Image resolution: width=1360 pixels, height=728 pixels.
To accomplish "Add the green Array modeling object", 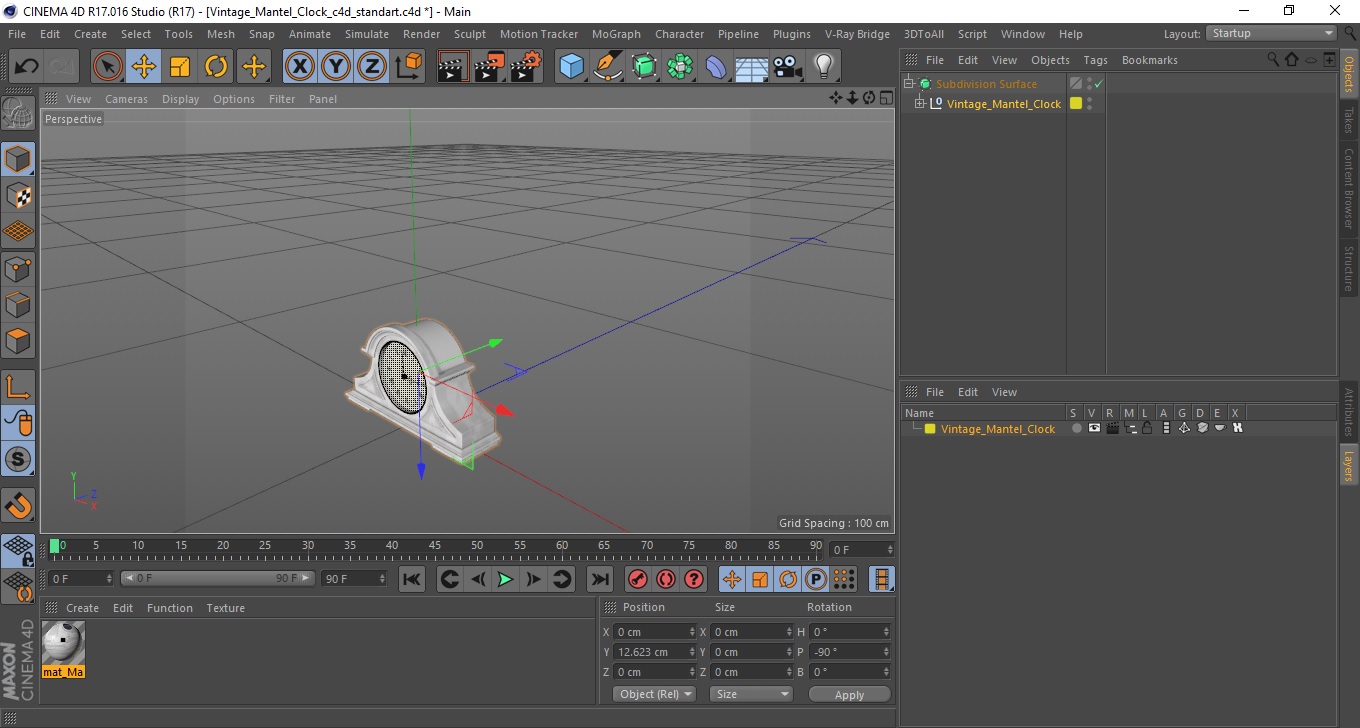I will click(x=680, y=67).
